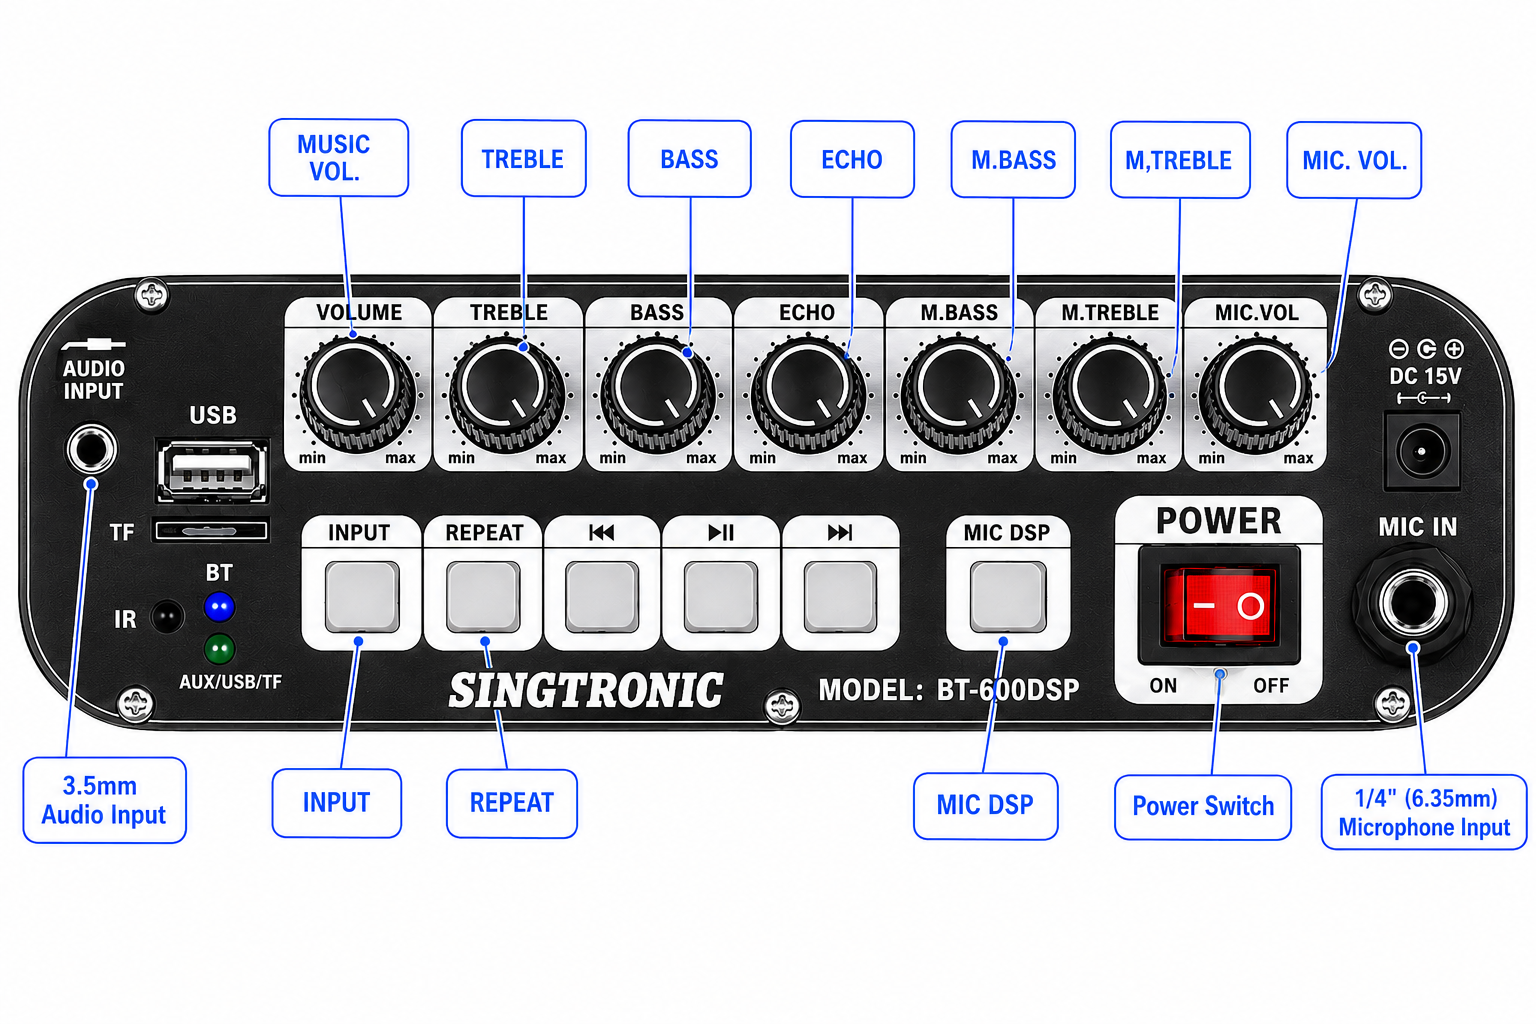Click the blue BT indicator LED
The height and width of the screenshot is (1024, 1536).
click(x=219, y=607)
